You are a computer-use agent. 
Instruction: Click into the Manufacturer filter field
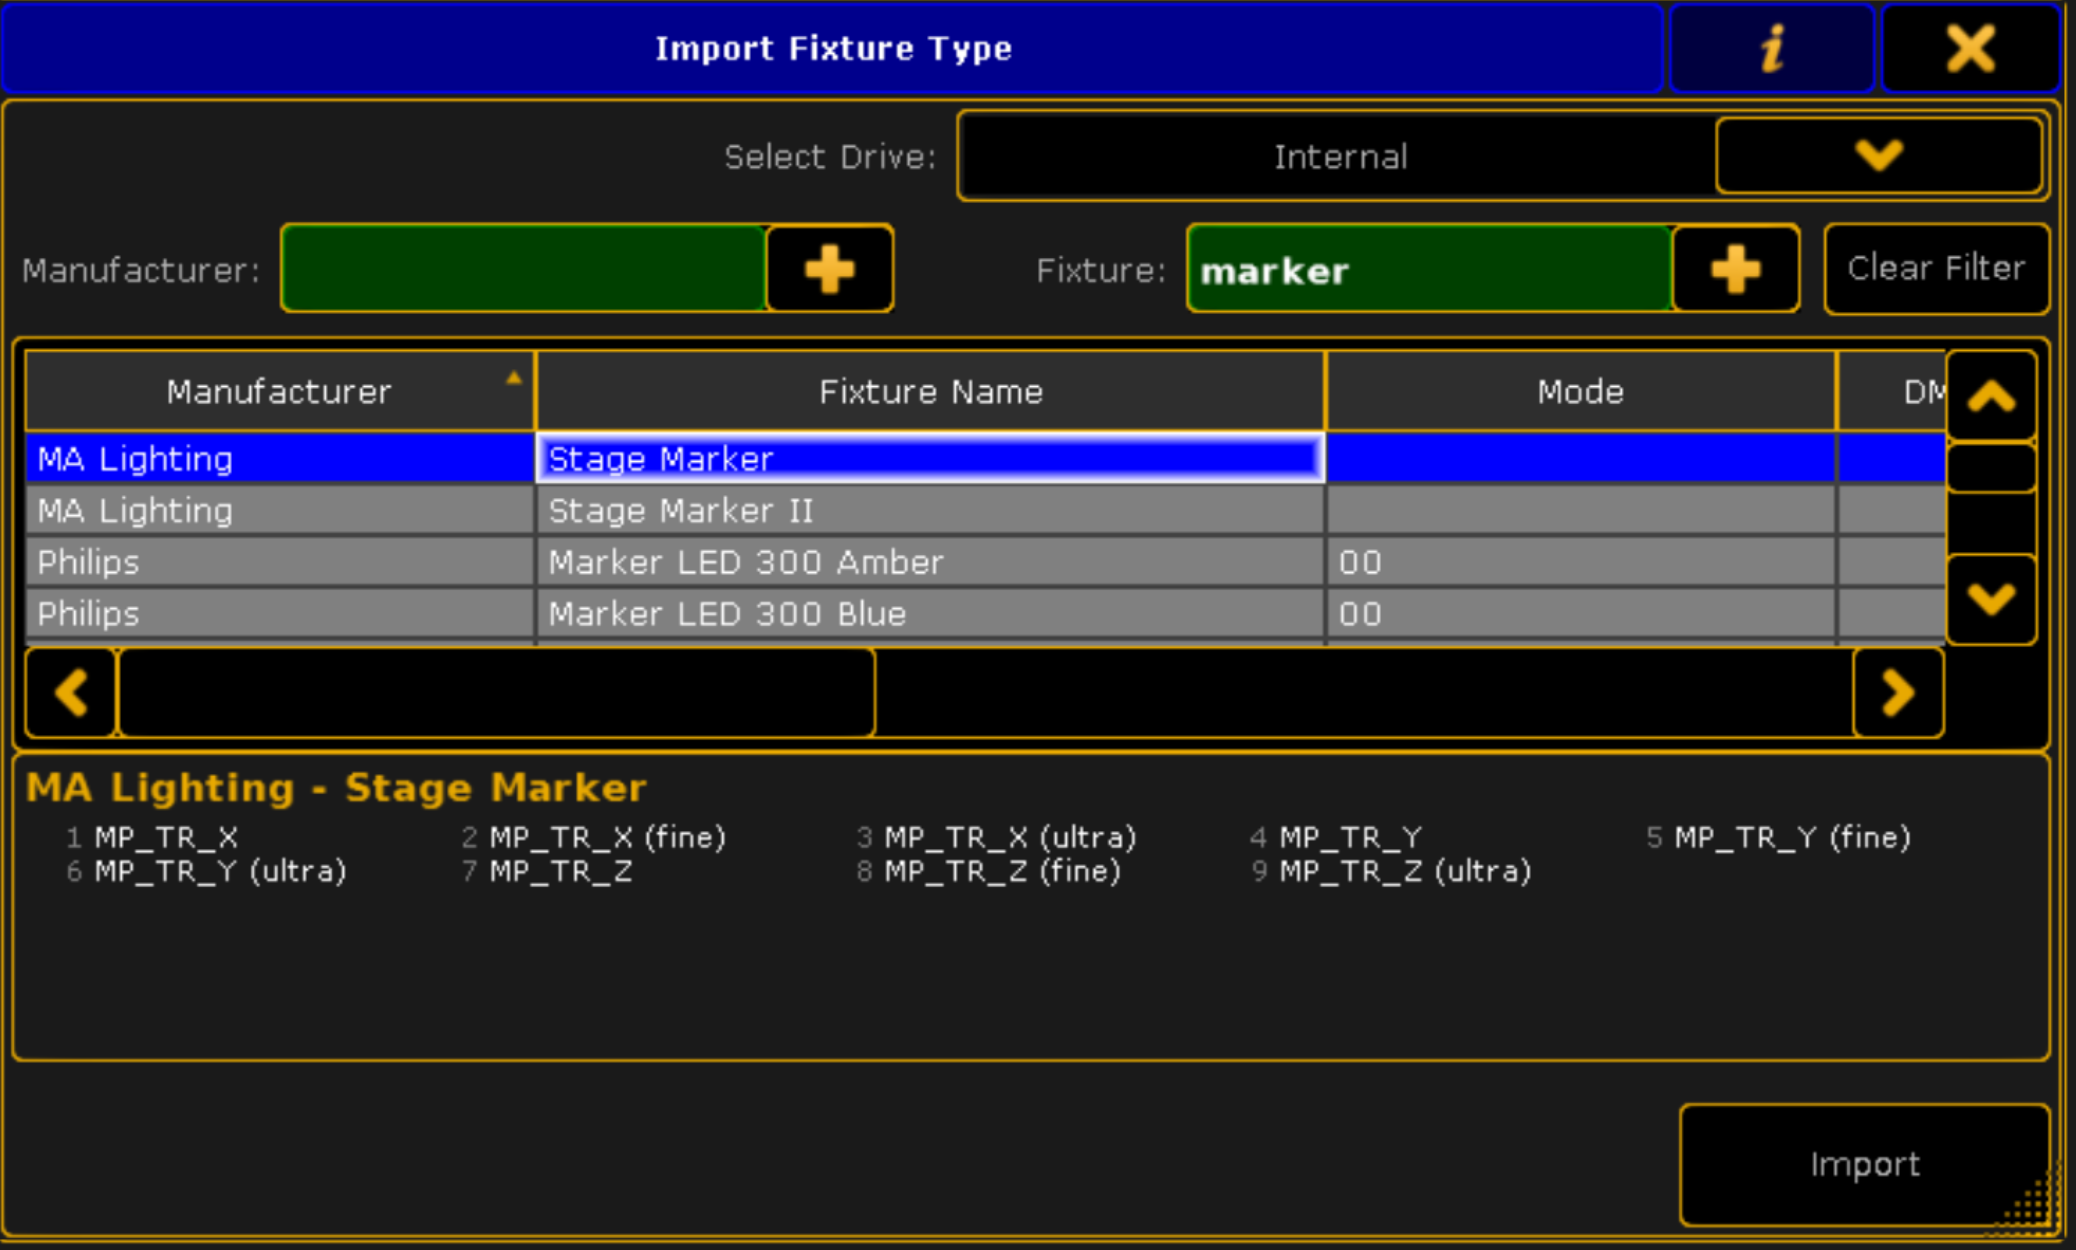point(524,269)
